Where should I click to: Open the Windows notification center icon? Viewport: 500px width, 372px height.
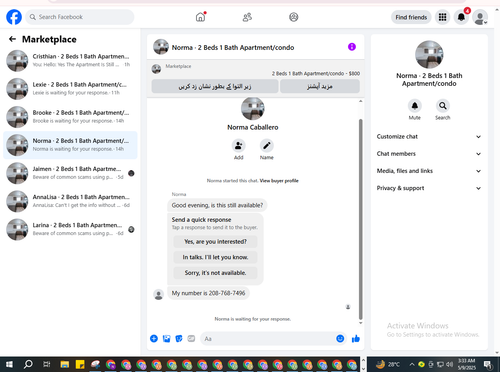(x=488, y=364)
